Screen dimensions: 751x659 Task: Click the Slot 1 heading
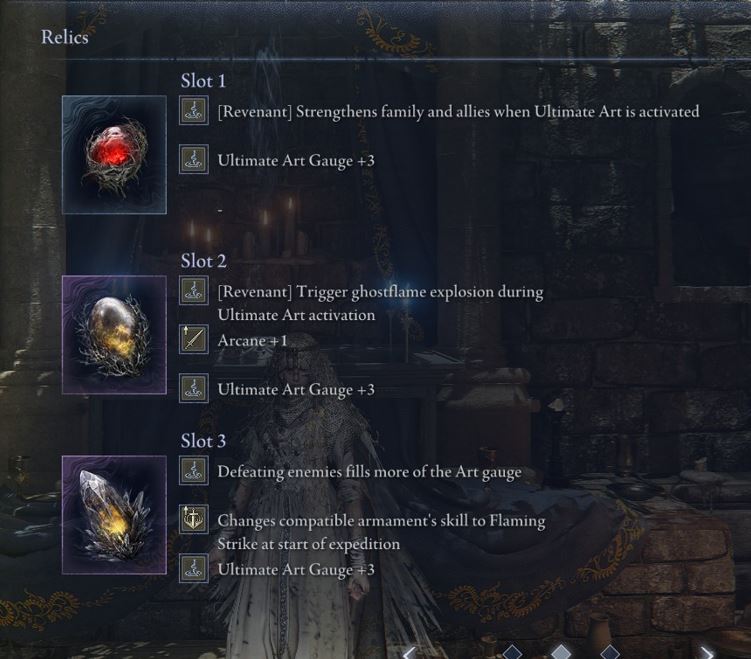pos(203,81)
